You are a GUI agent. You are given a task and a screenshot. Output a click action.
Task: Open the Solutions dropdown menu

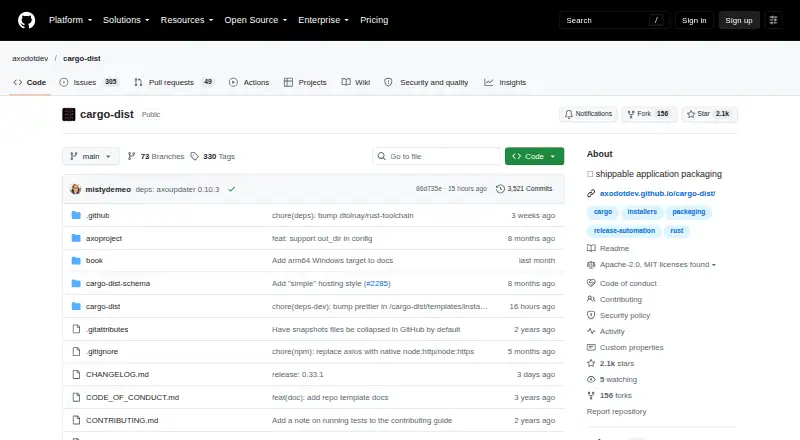(x=126, y=20)
